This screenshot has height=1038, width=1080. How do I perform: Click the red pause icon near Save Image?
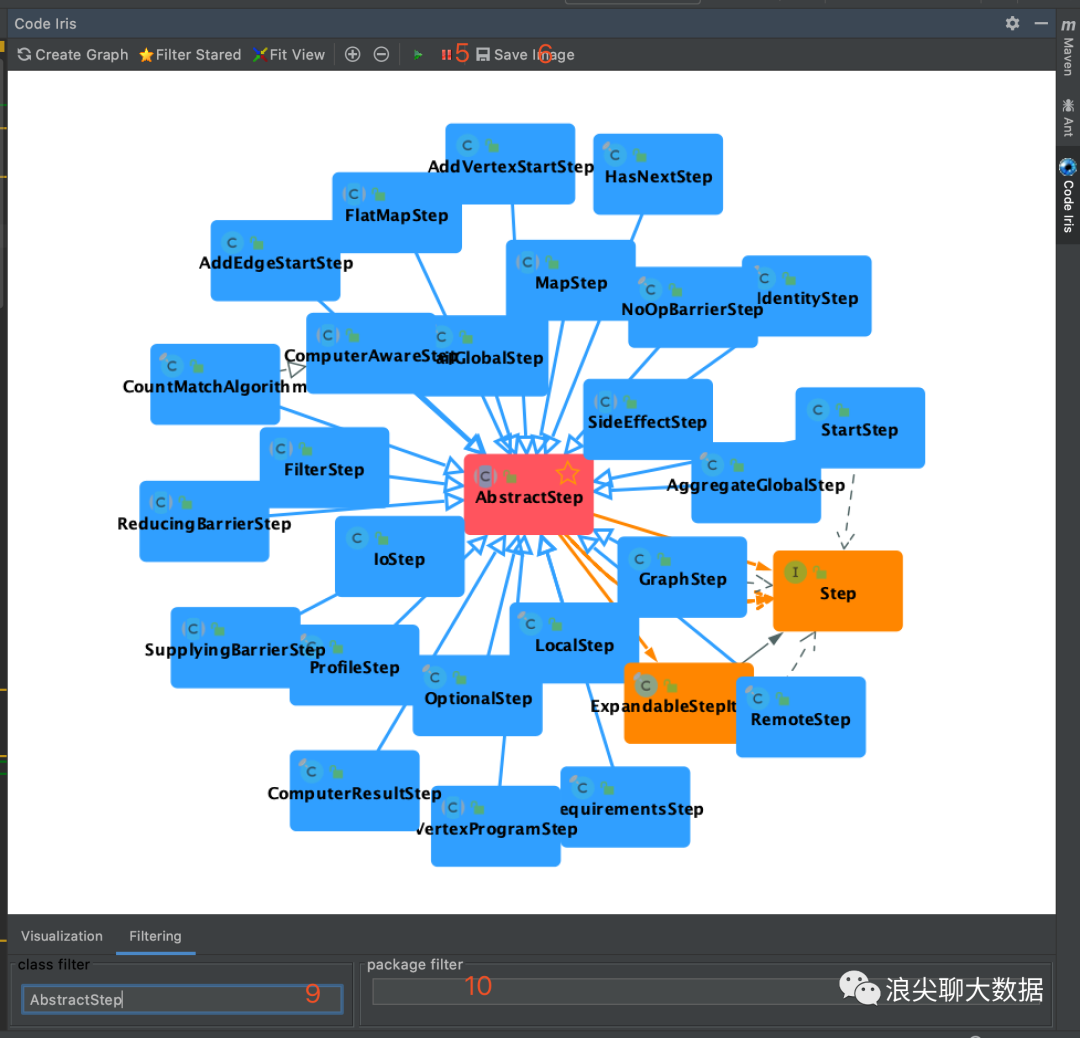[446, 54]
